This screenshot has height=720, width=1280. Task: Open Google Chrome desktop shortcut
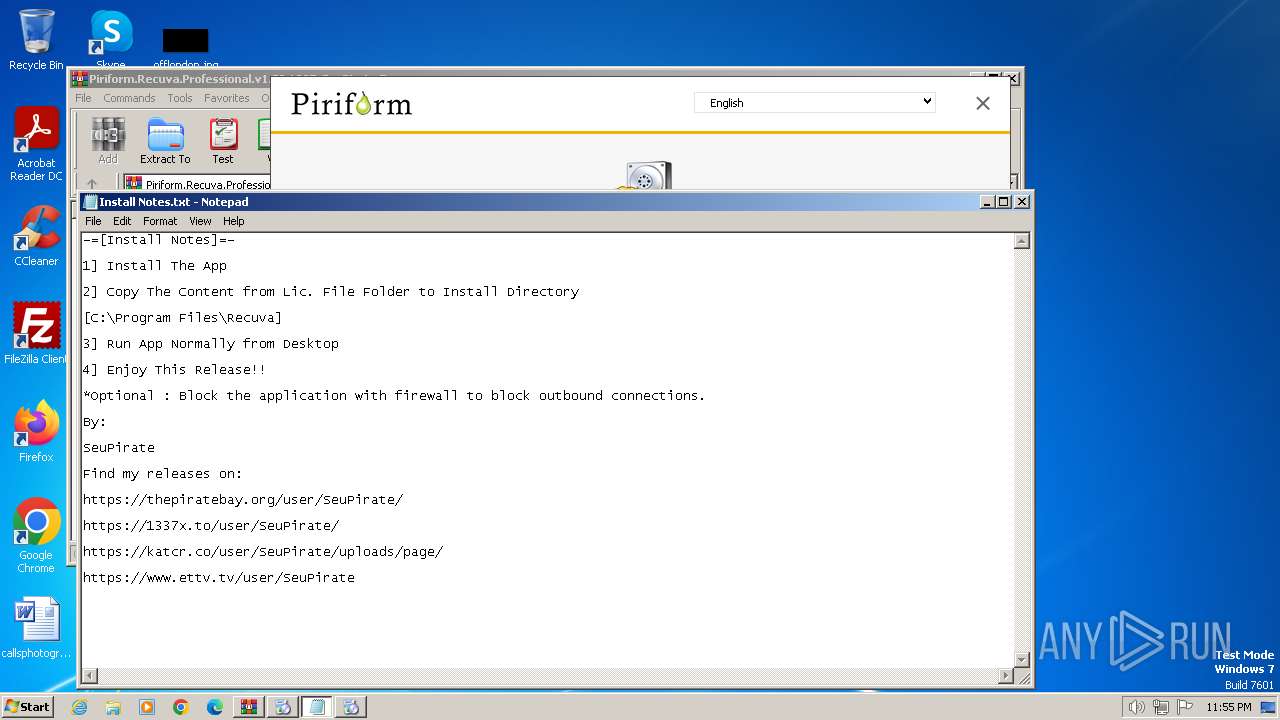click(x=36, y=536)
